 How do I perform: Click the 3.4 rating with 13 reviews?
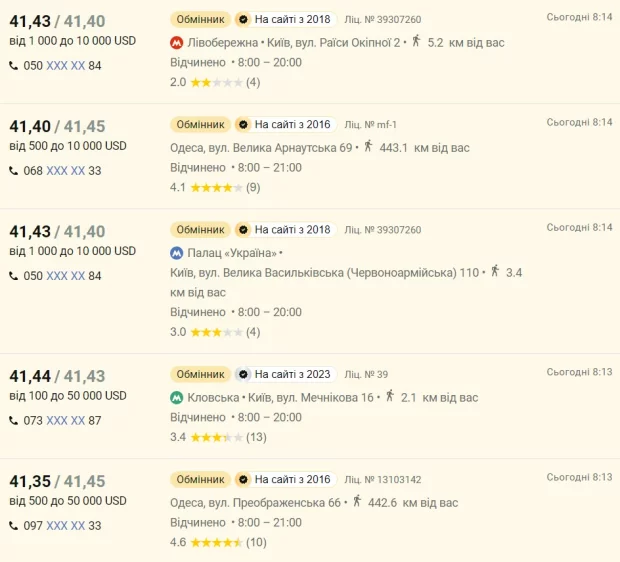pos(217,437)
